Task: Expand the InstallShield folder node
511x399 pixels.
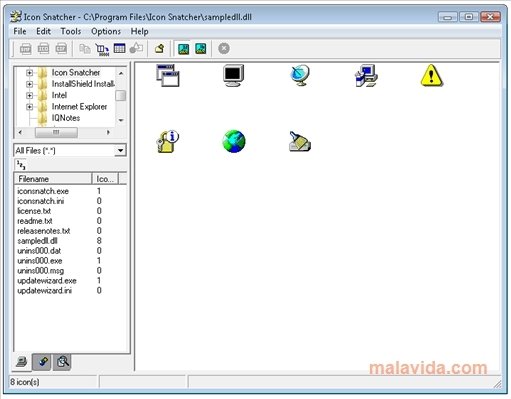Action: click(29, 84)
